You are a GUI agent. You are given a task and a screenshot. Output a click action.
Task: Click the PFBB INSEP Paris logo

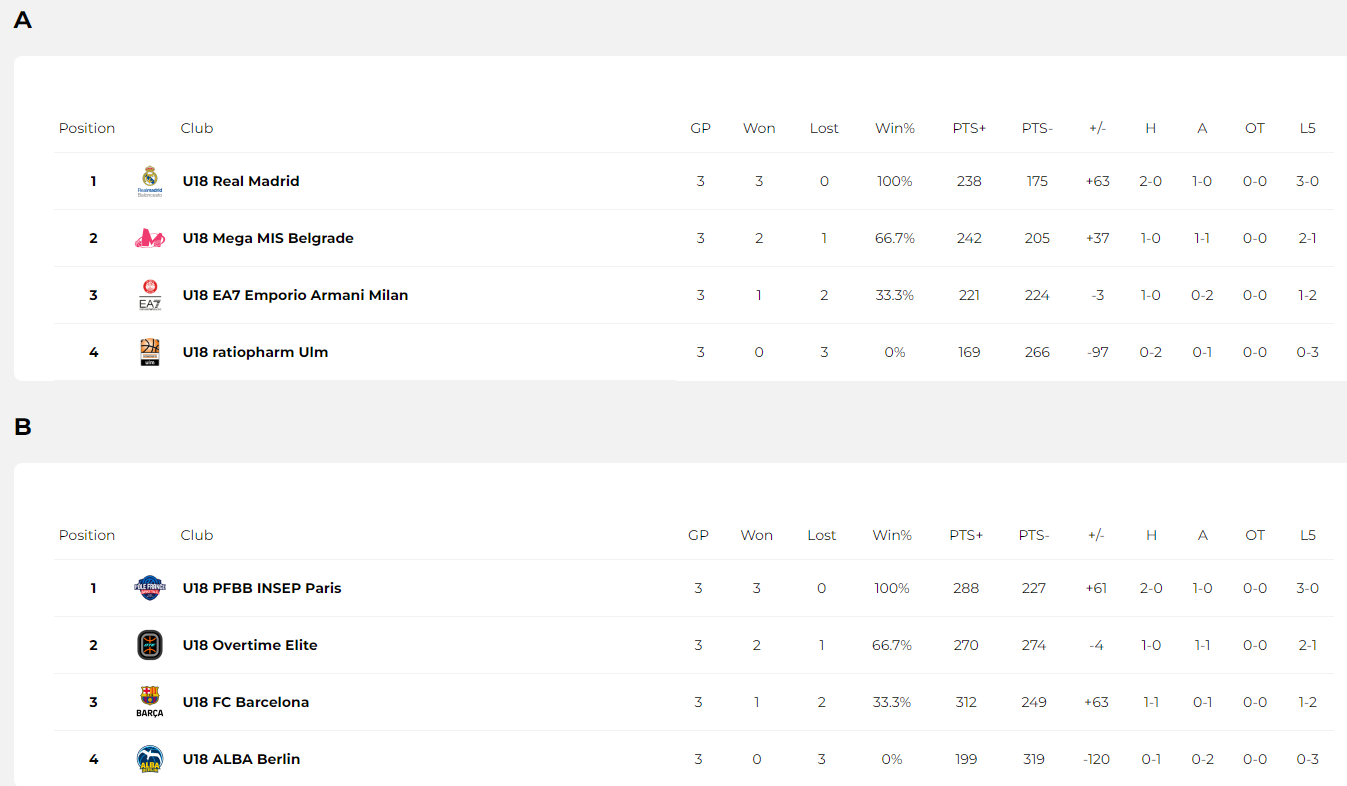[149, 588]
